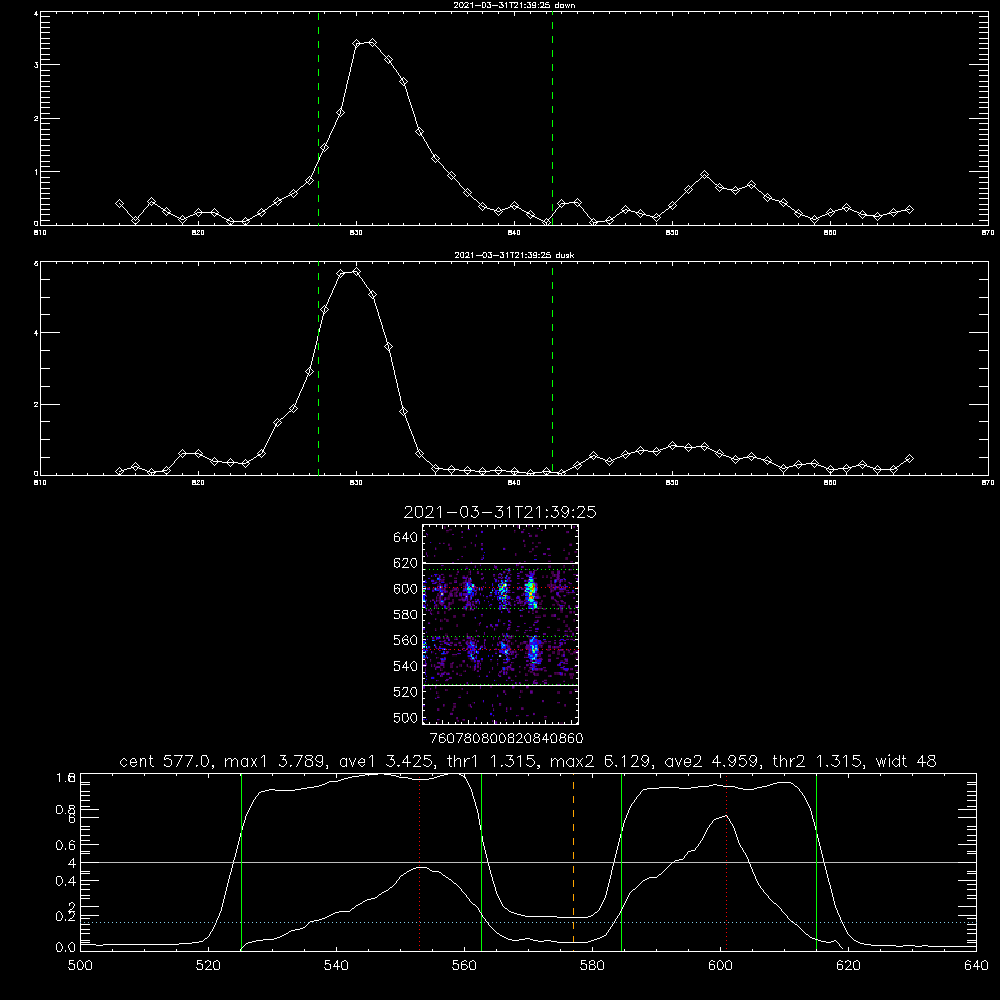
Task: Click the orange dashed center line marker
Action: tap(573, 861)
